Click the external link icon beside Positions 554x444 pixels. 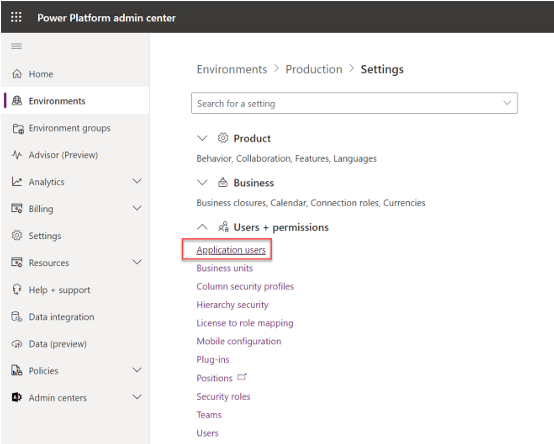point(242,377)
